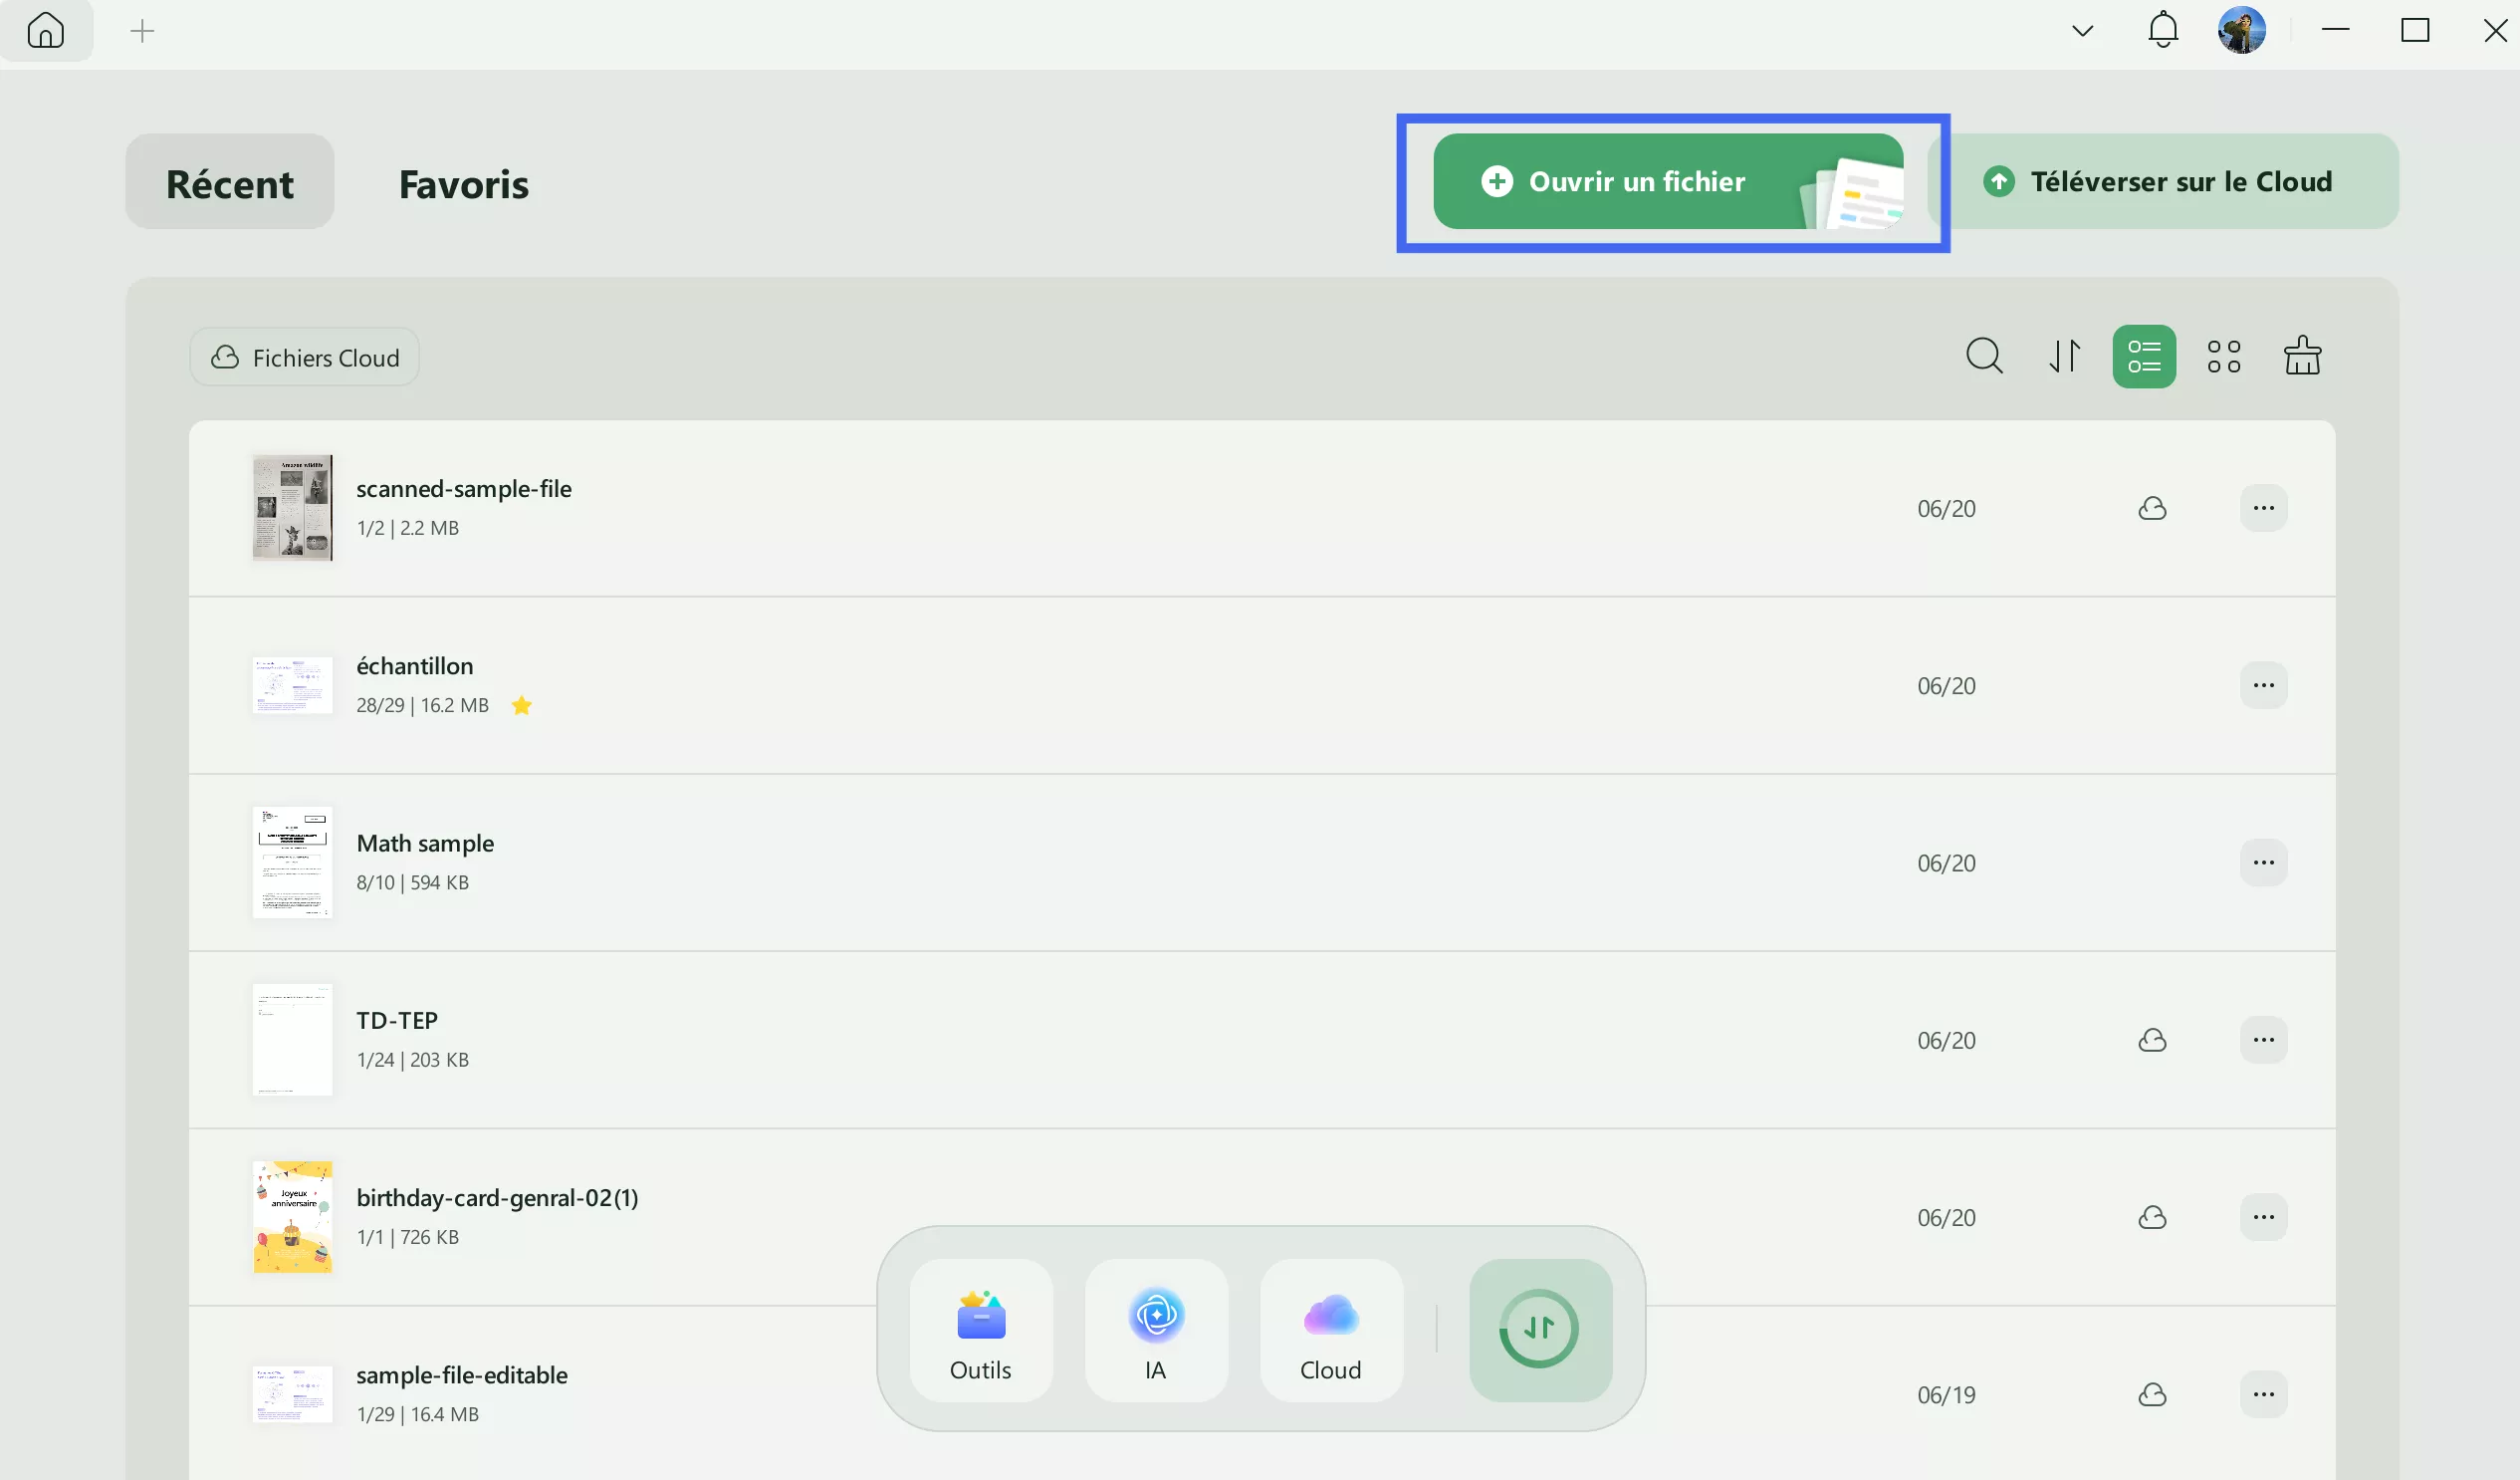
Task: Open a new tab with plus icon
Action: pos(143,31)
